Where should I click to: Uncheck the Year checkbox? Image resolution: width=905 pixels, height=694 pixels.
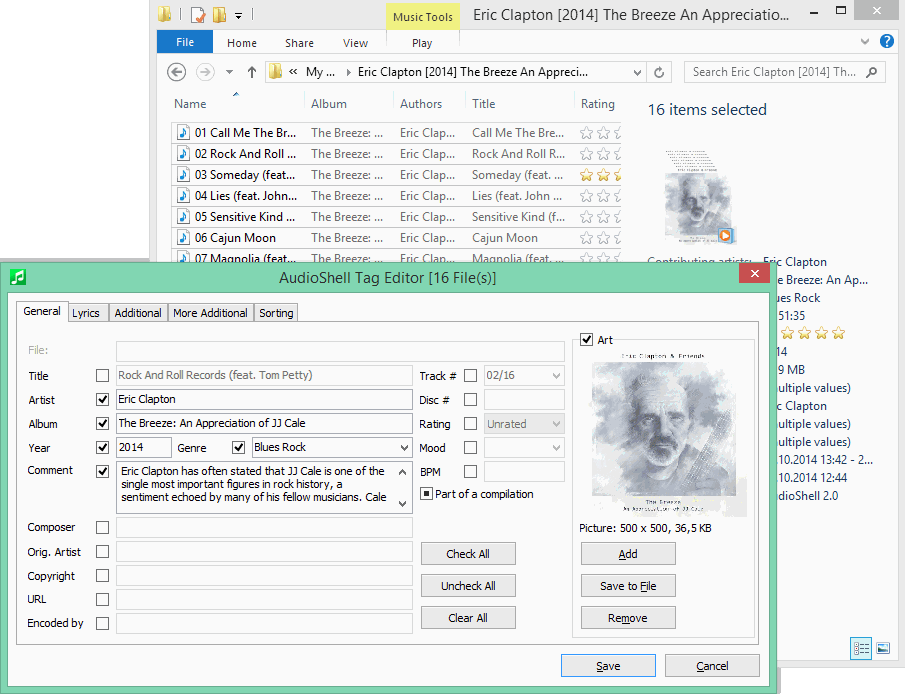[x=102, y=447]
